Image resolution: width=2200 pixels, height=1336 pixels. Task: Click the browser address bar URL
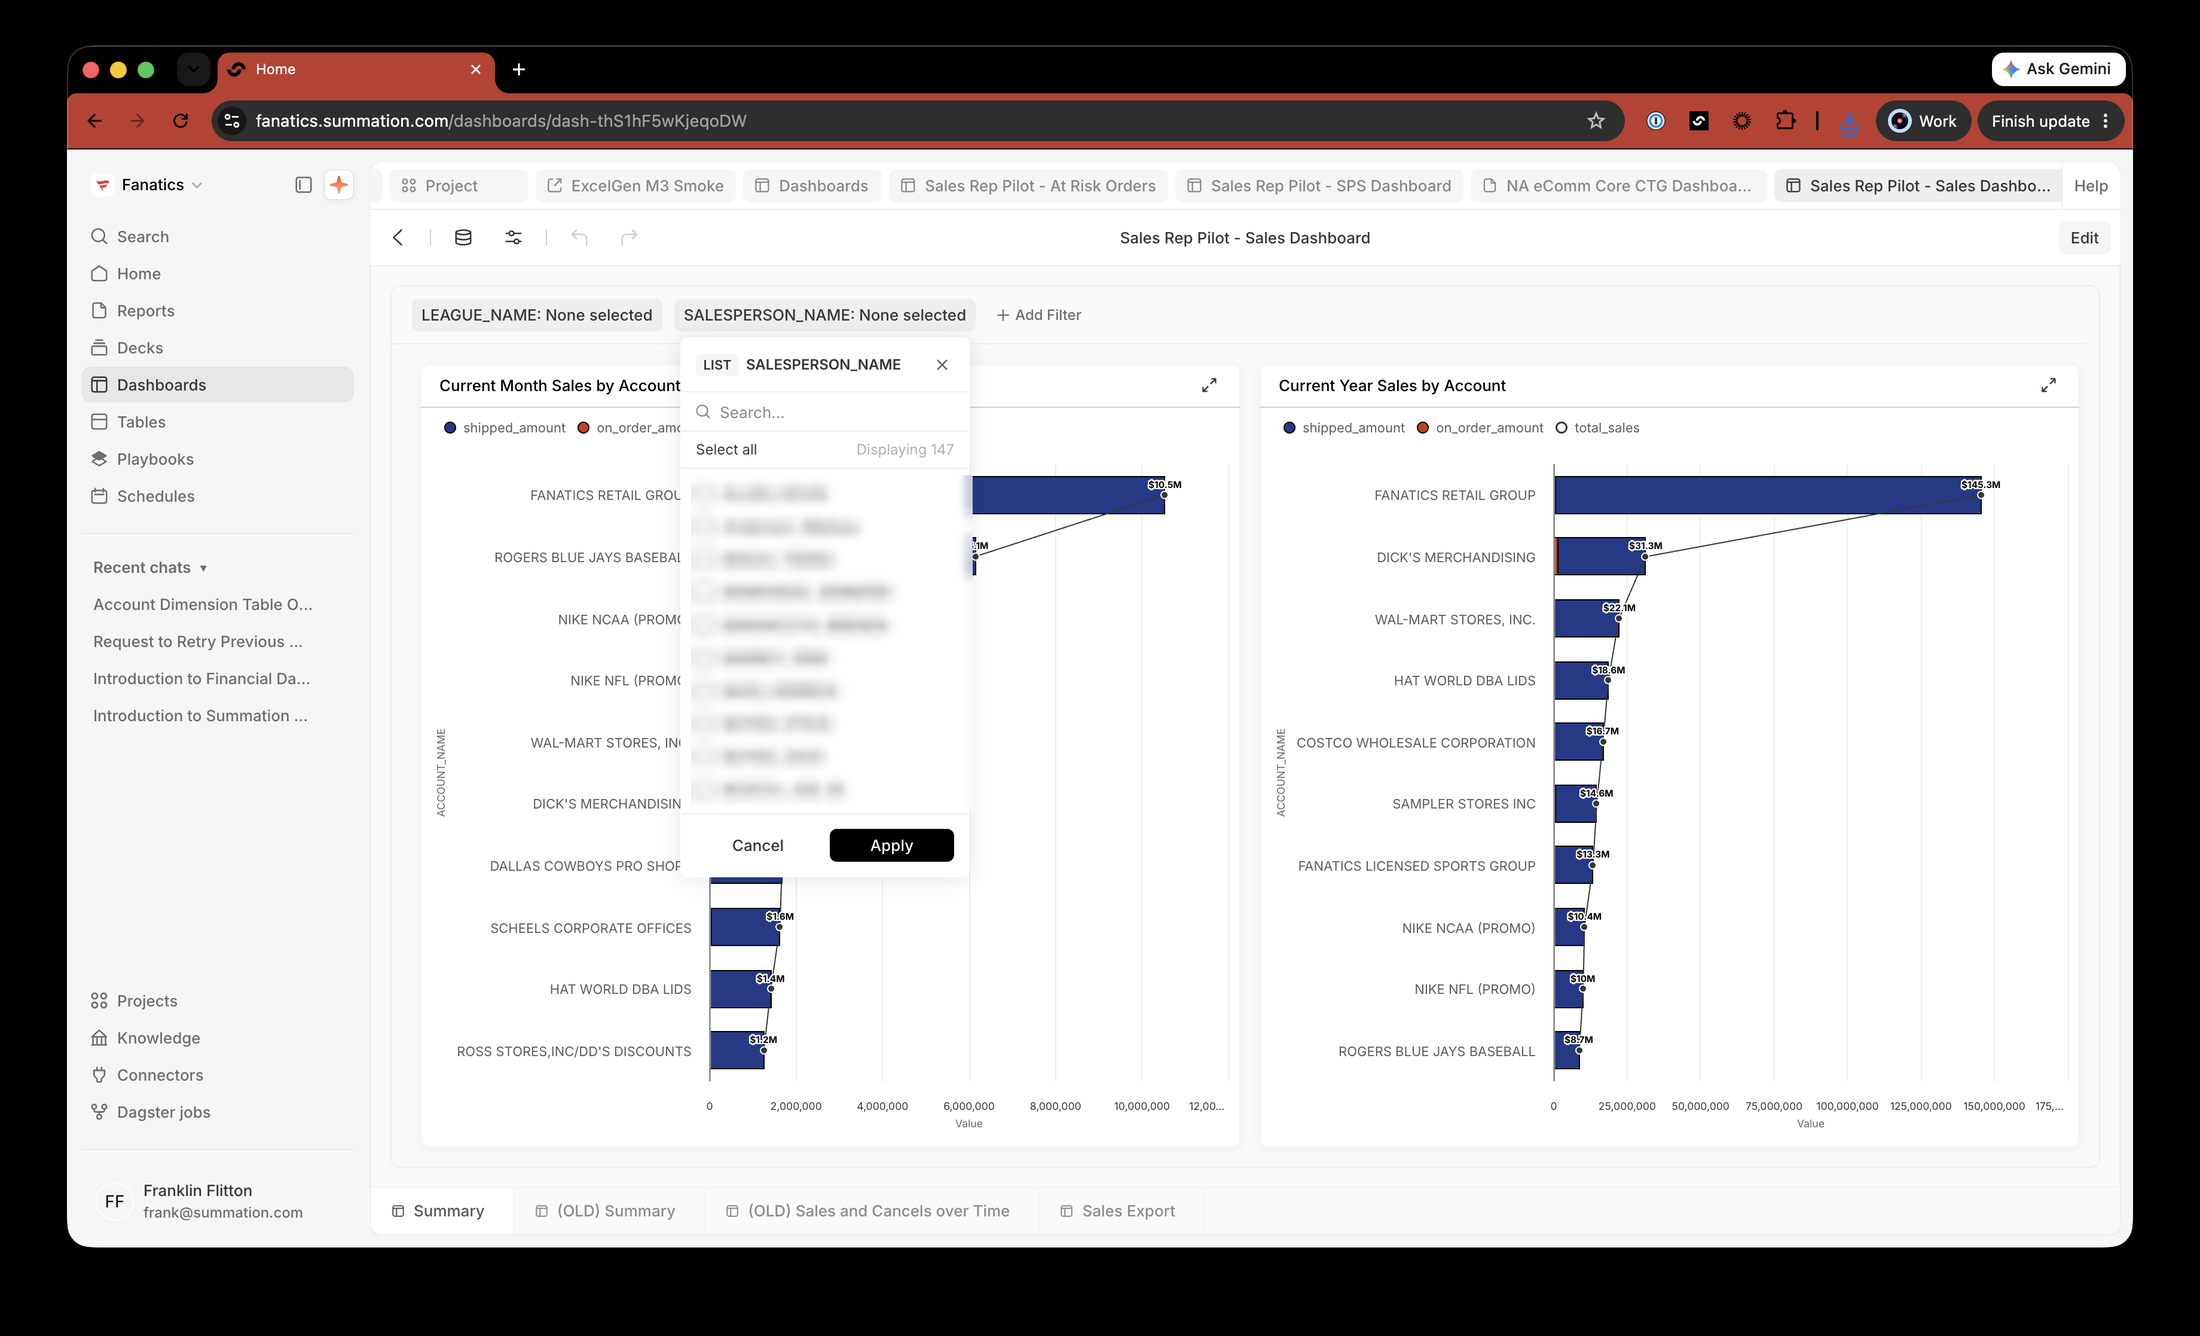(x=500, y=121)
